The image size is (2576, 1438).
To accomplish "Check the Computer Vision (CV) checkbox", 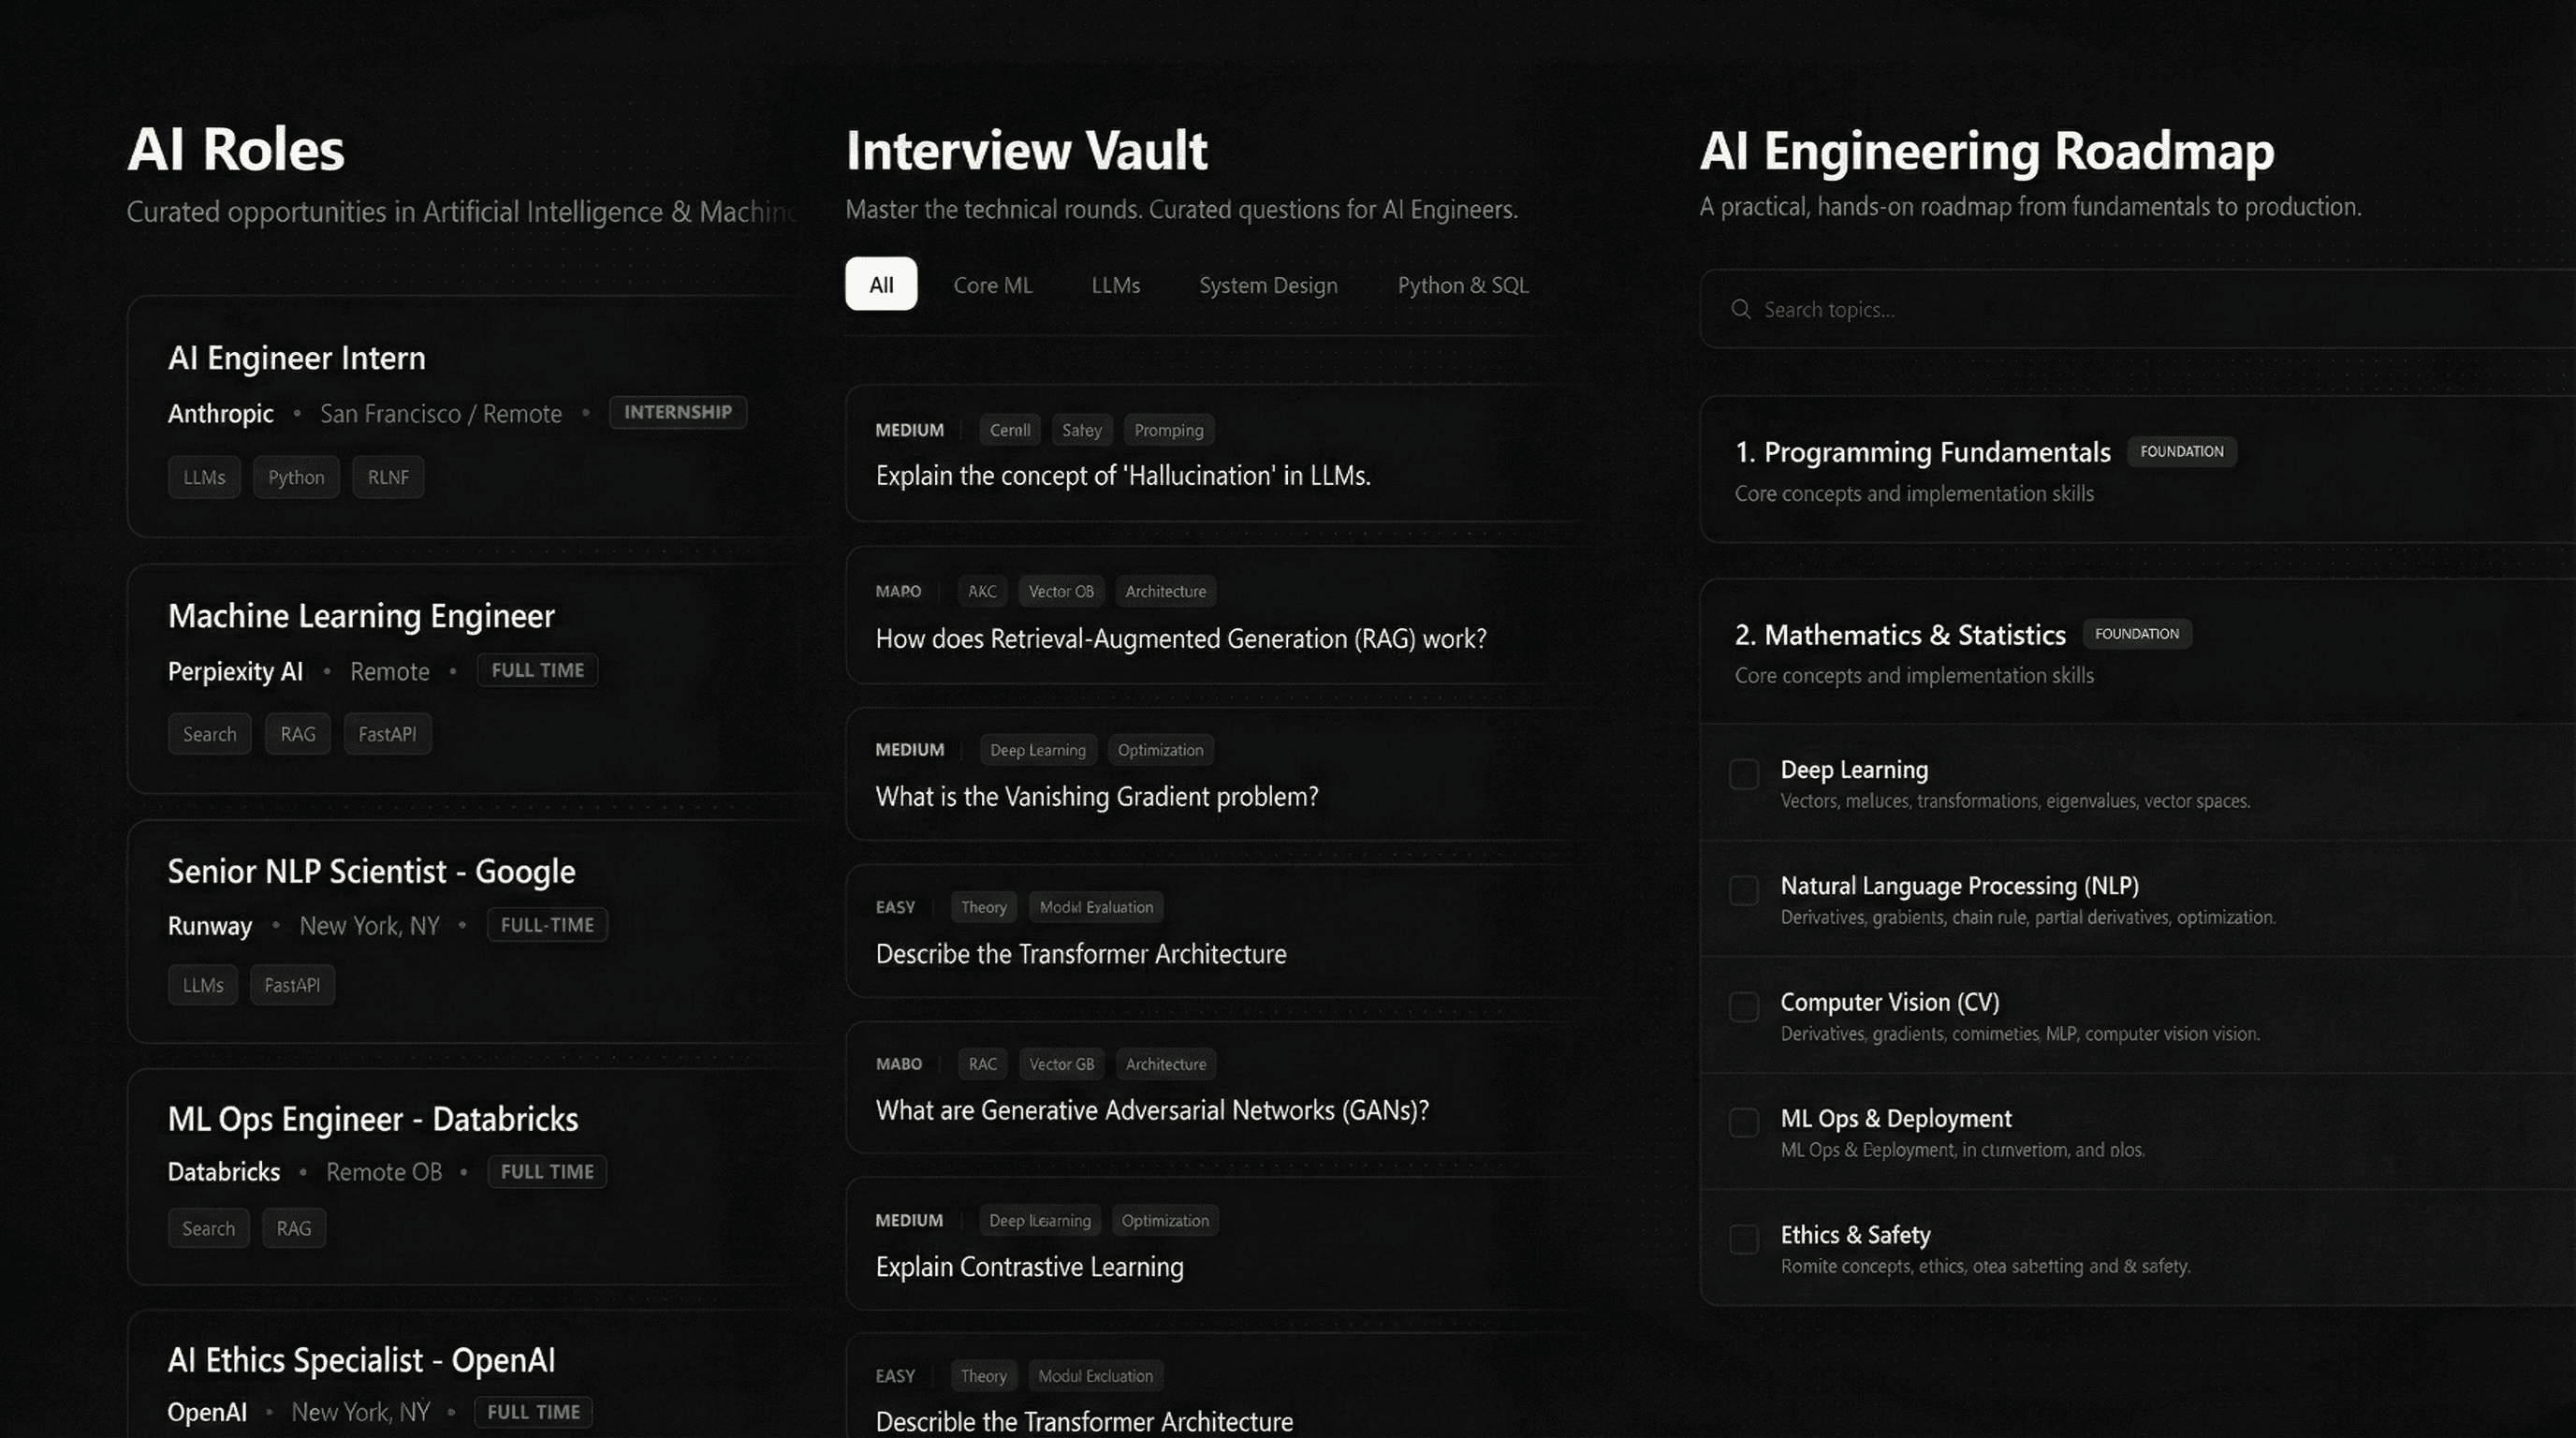I will pos(1743,1007).
